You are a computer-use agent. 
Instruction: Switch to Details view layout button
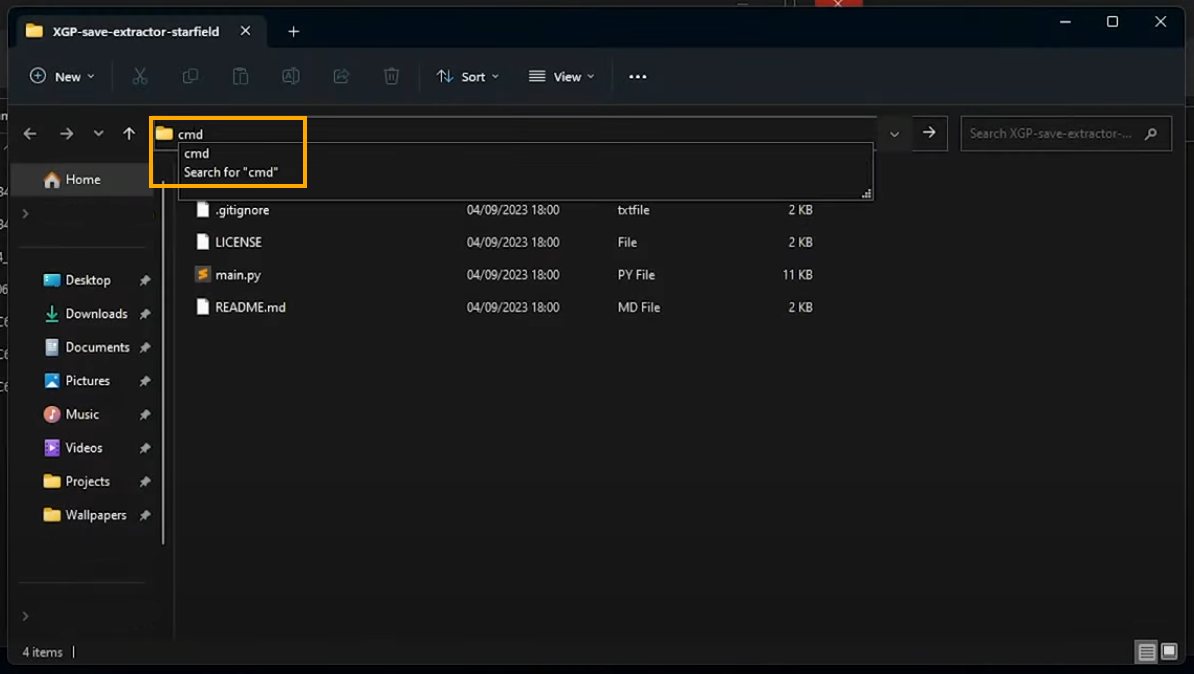coord(1146,652)
